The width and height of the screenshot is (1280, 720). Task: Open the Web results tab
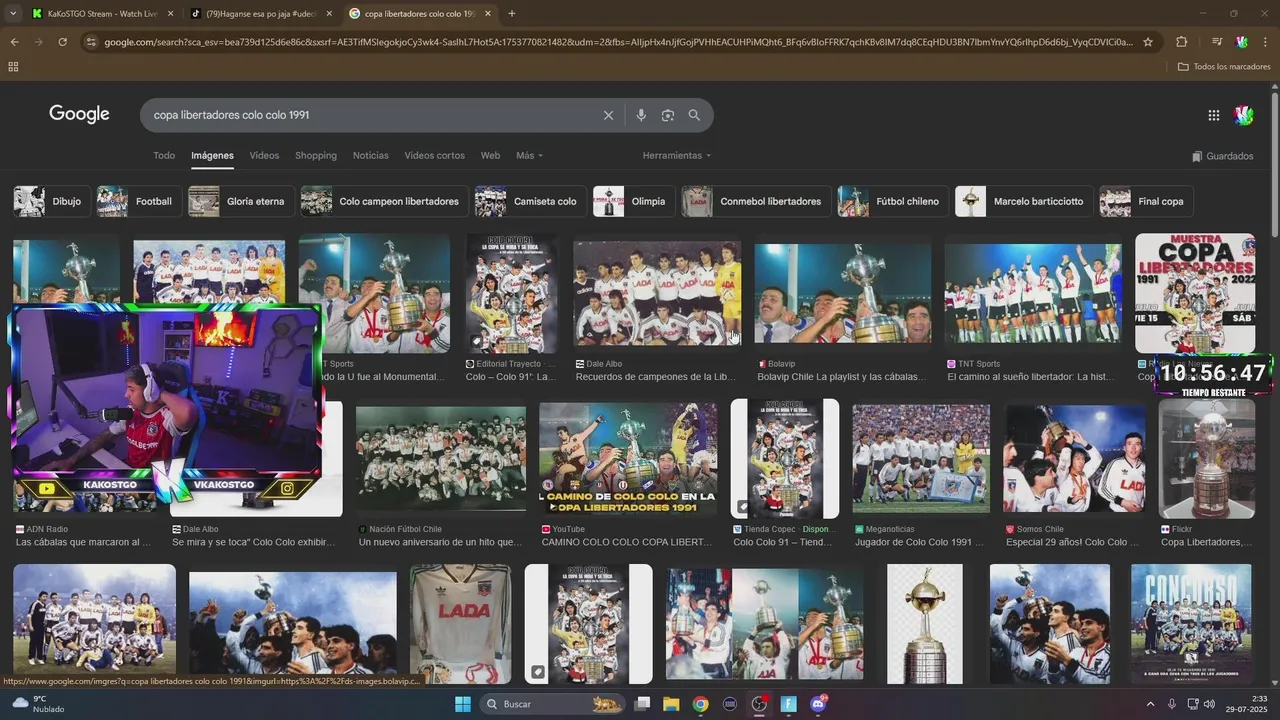[490, 156]
